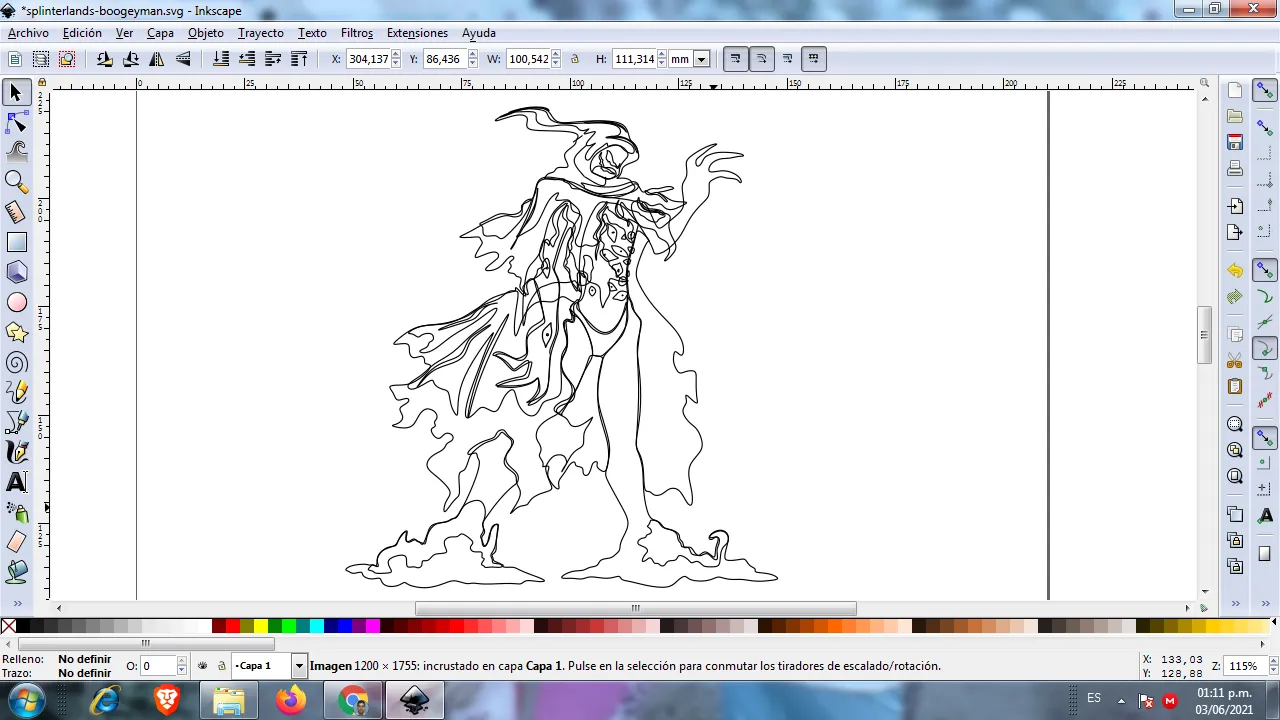Click Save document icon in commands bar
The width and height of the screenshot is (1280, 720).
pyautogui.click(x=1235, y=142)
